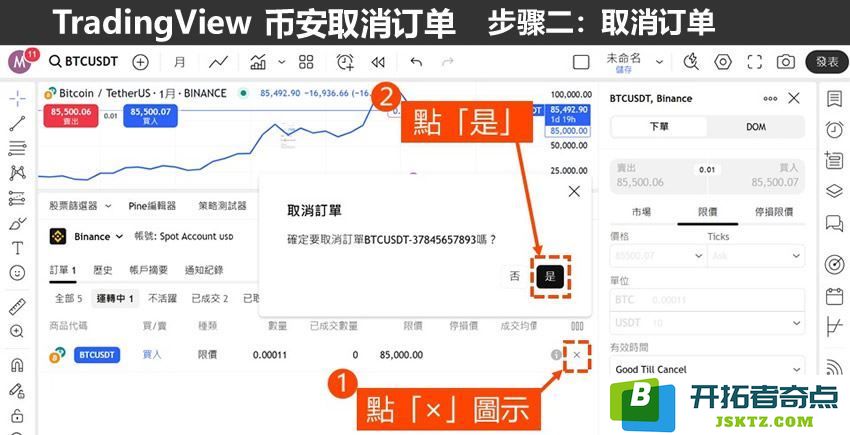Open the BTCUSDT symbol search

click(x=83, y=61)
